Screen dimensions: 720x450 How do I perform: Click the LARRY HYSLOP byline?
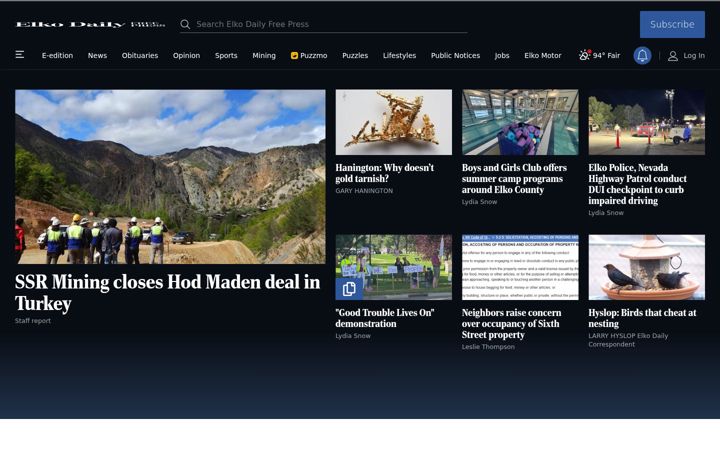coord(628,340)
